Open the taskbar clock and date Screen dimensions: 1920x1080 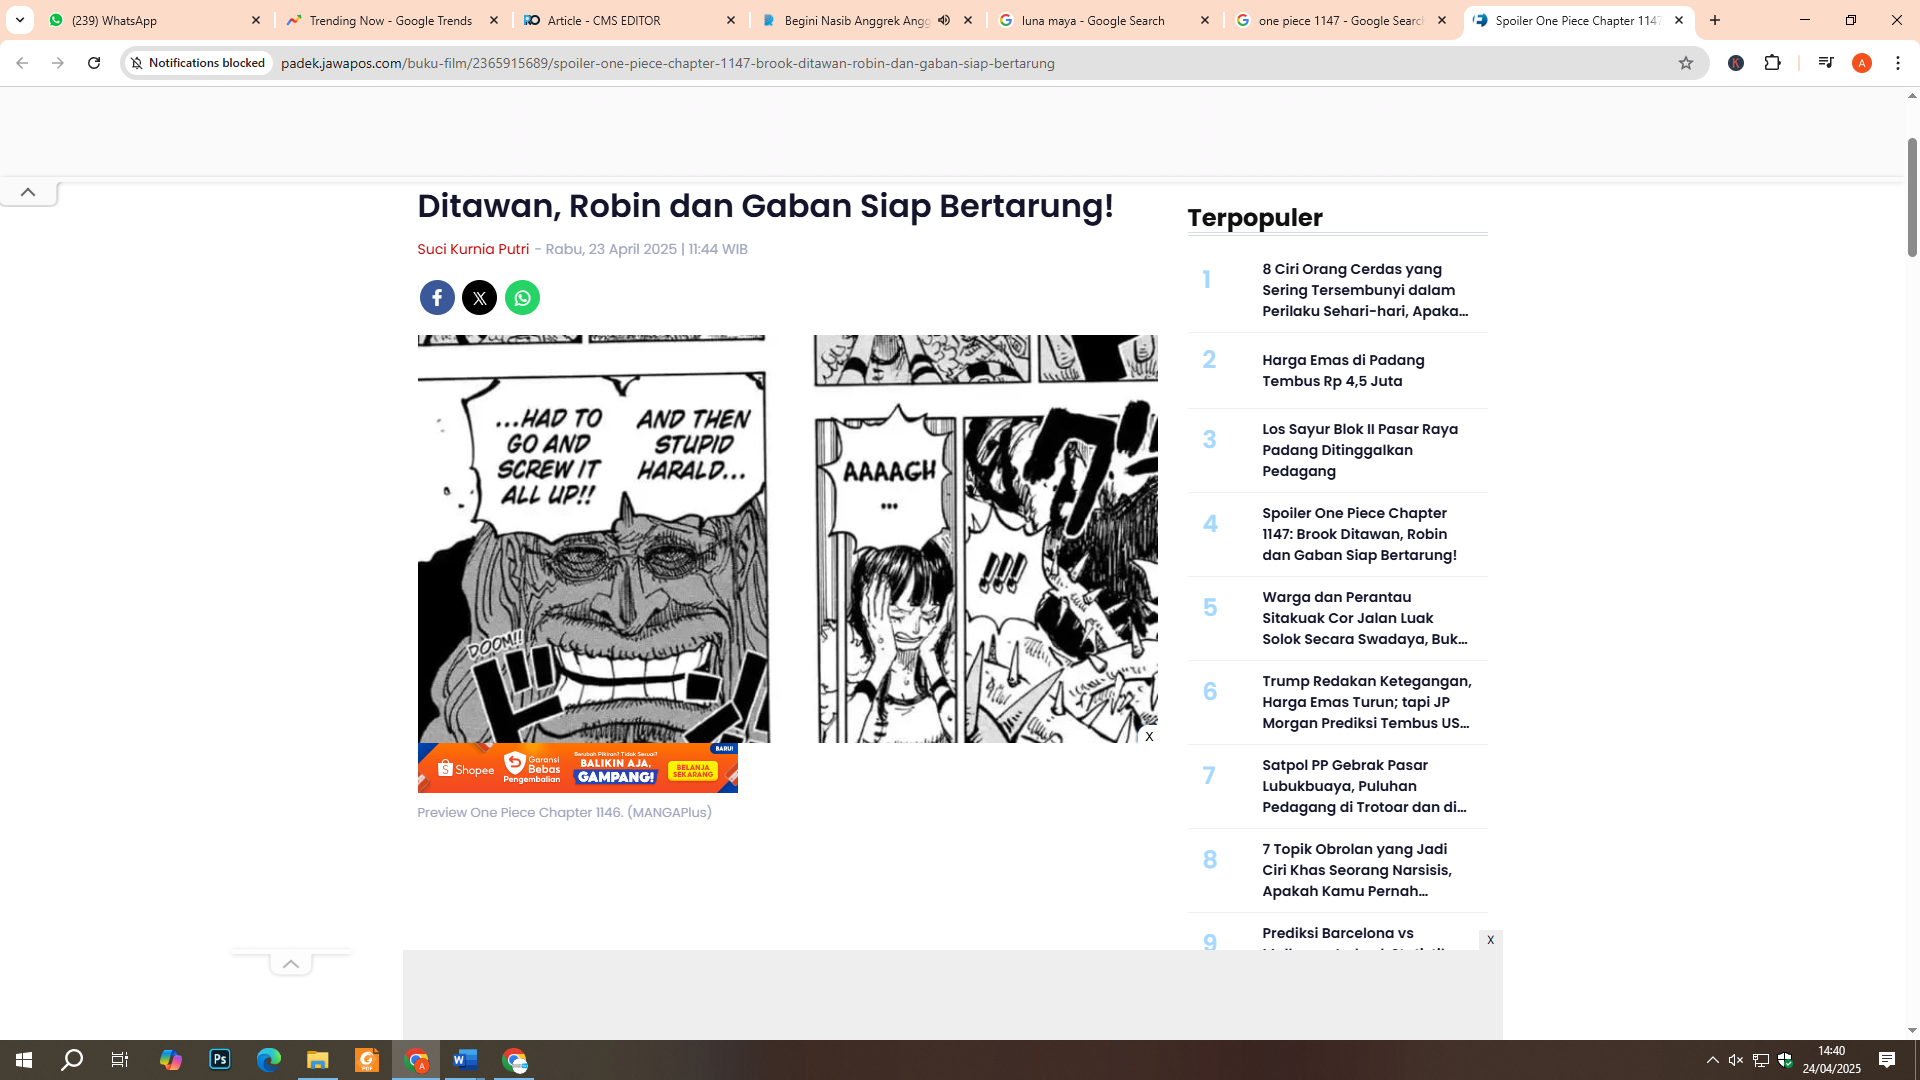click(x=1831, y=1060)
